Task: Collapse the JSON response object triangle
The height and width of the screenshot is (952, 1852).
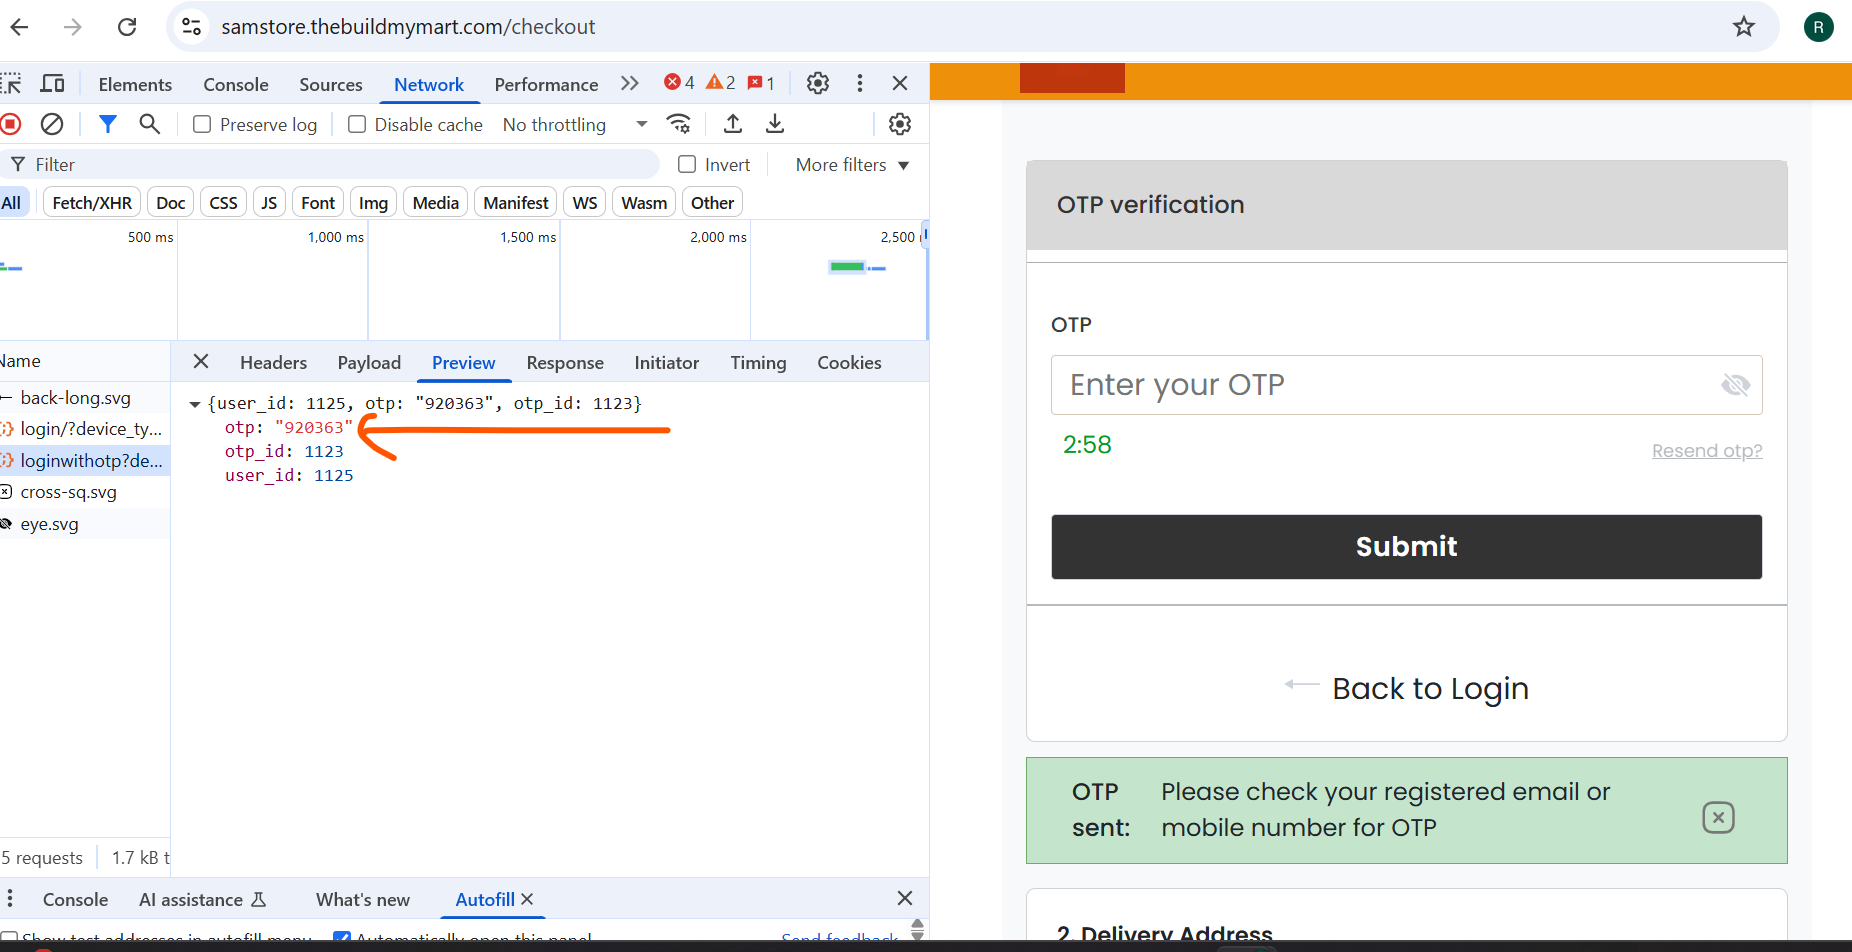Action: [x=195, y=404]
